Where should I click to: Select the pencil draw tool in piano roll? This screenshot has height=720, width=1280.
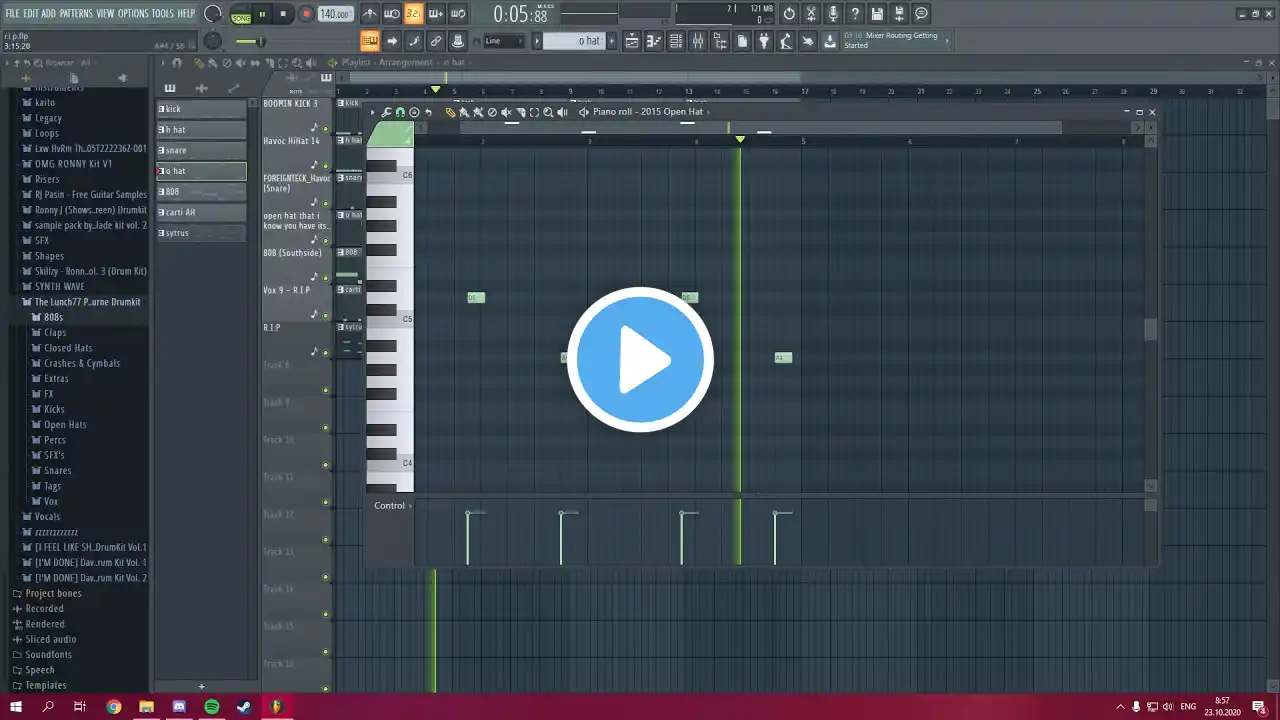(x=450, y=112)
